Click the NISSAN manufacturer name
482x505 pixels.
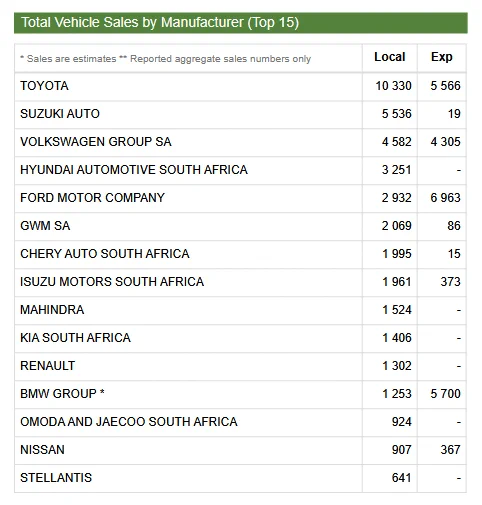(x=42, y=450)
